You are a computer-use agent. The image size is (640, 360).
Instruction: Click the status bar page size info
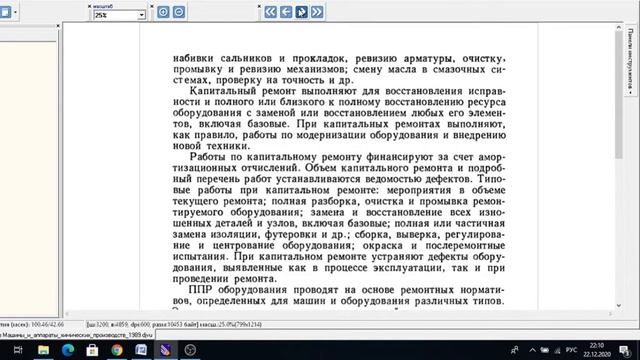point(174,324)
